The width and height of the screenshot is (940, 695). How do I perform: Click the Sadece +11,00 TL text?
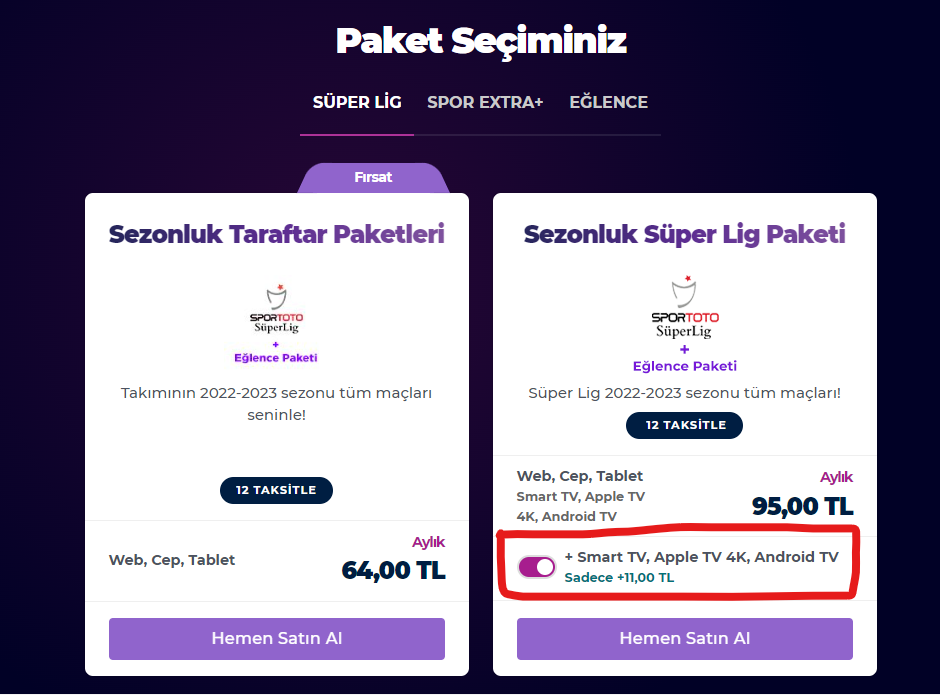coord(619,578)
